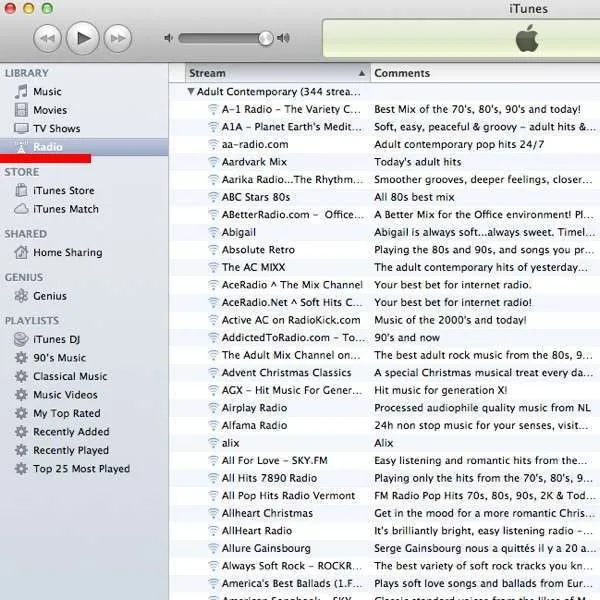Sort by the Stream column header
This screenshot has height=600, width=600.
point(278,73)
